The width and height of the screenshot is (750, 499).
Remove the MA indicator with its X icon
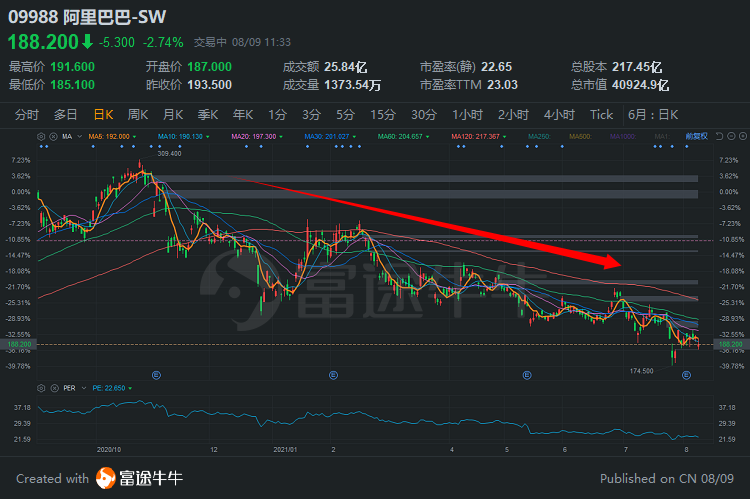click(54, 136)
